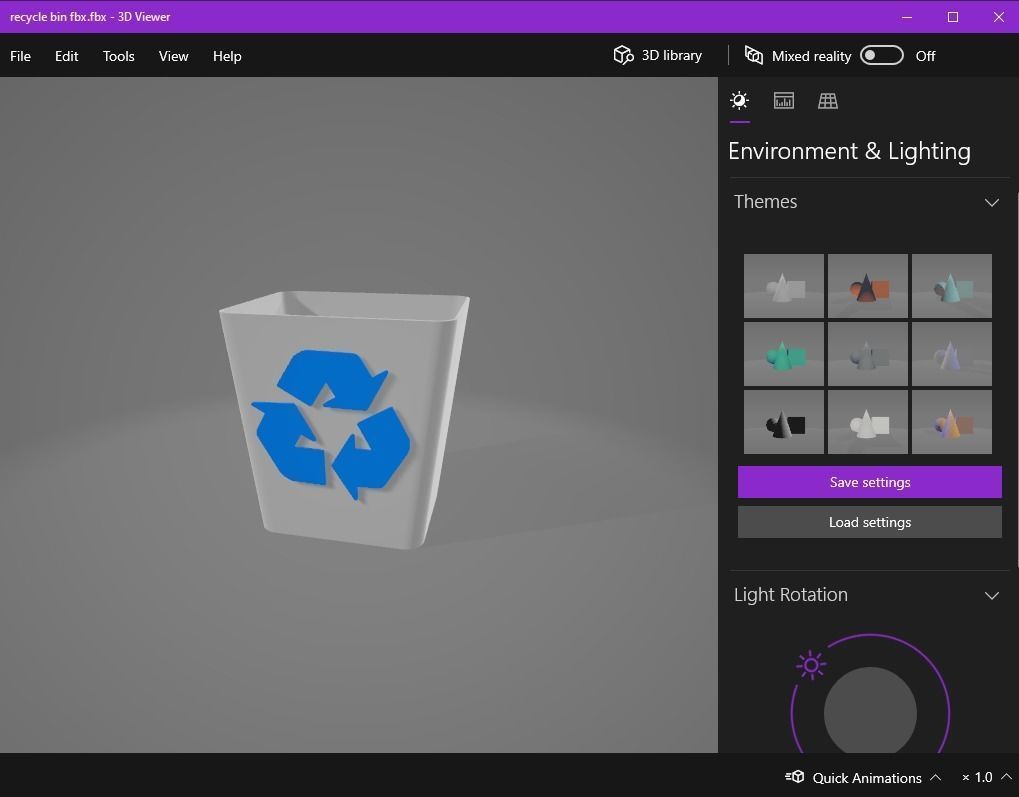Viewport: 1019px width, 797px height.
Task: Expand the Quick Animations chevron
Action: 936,777
